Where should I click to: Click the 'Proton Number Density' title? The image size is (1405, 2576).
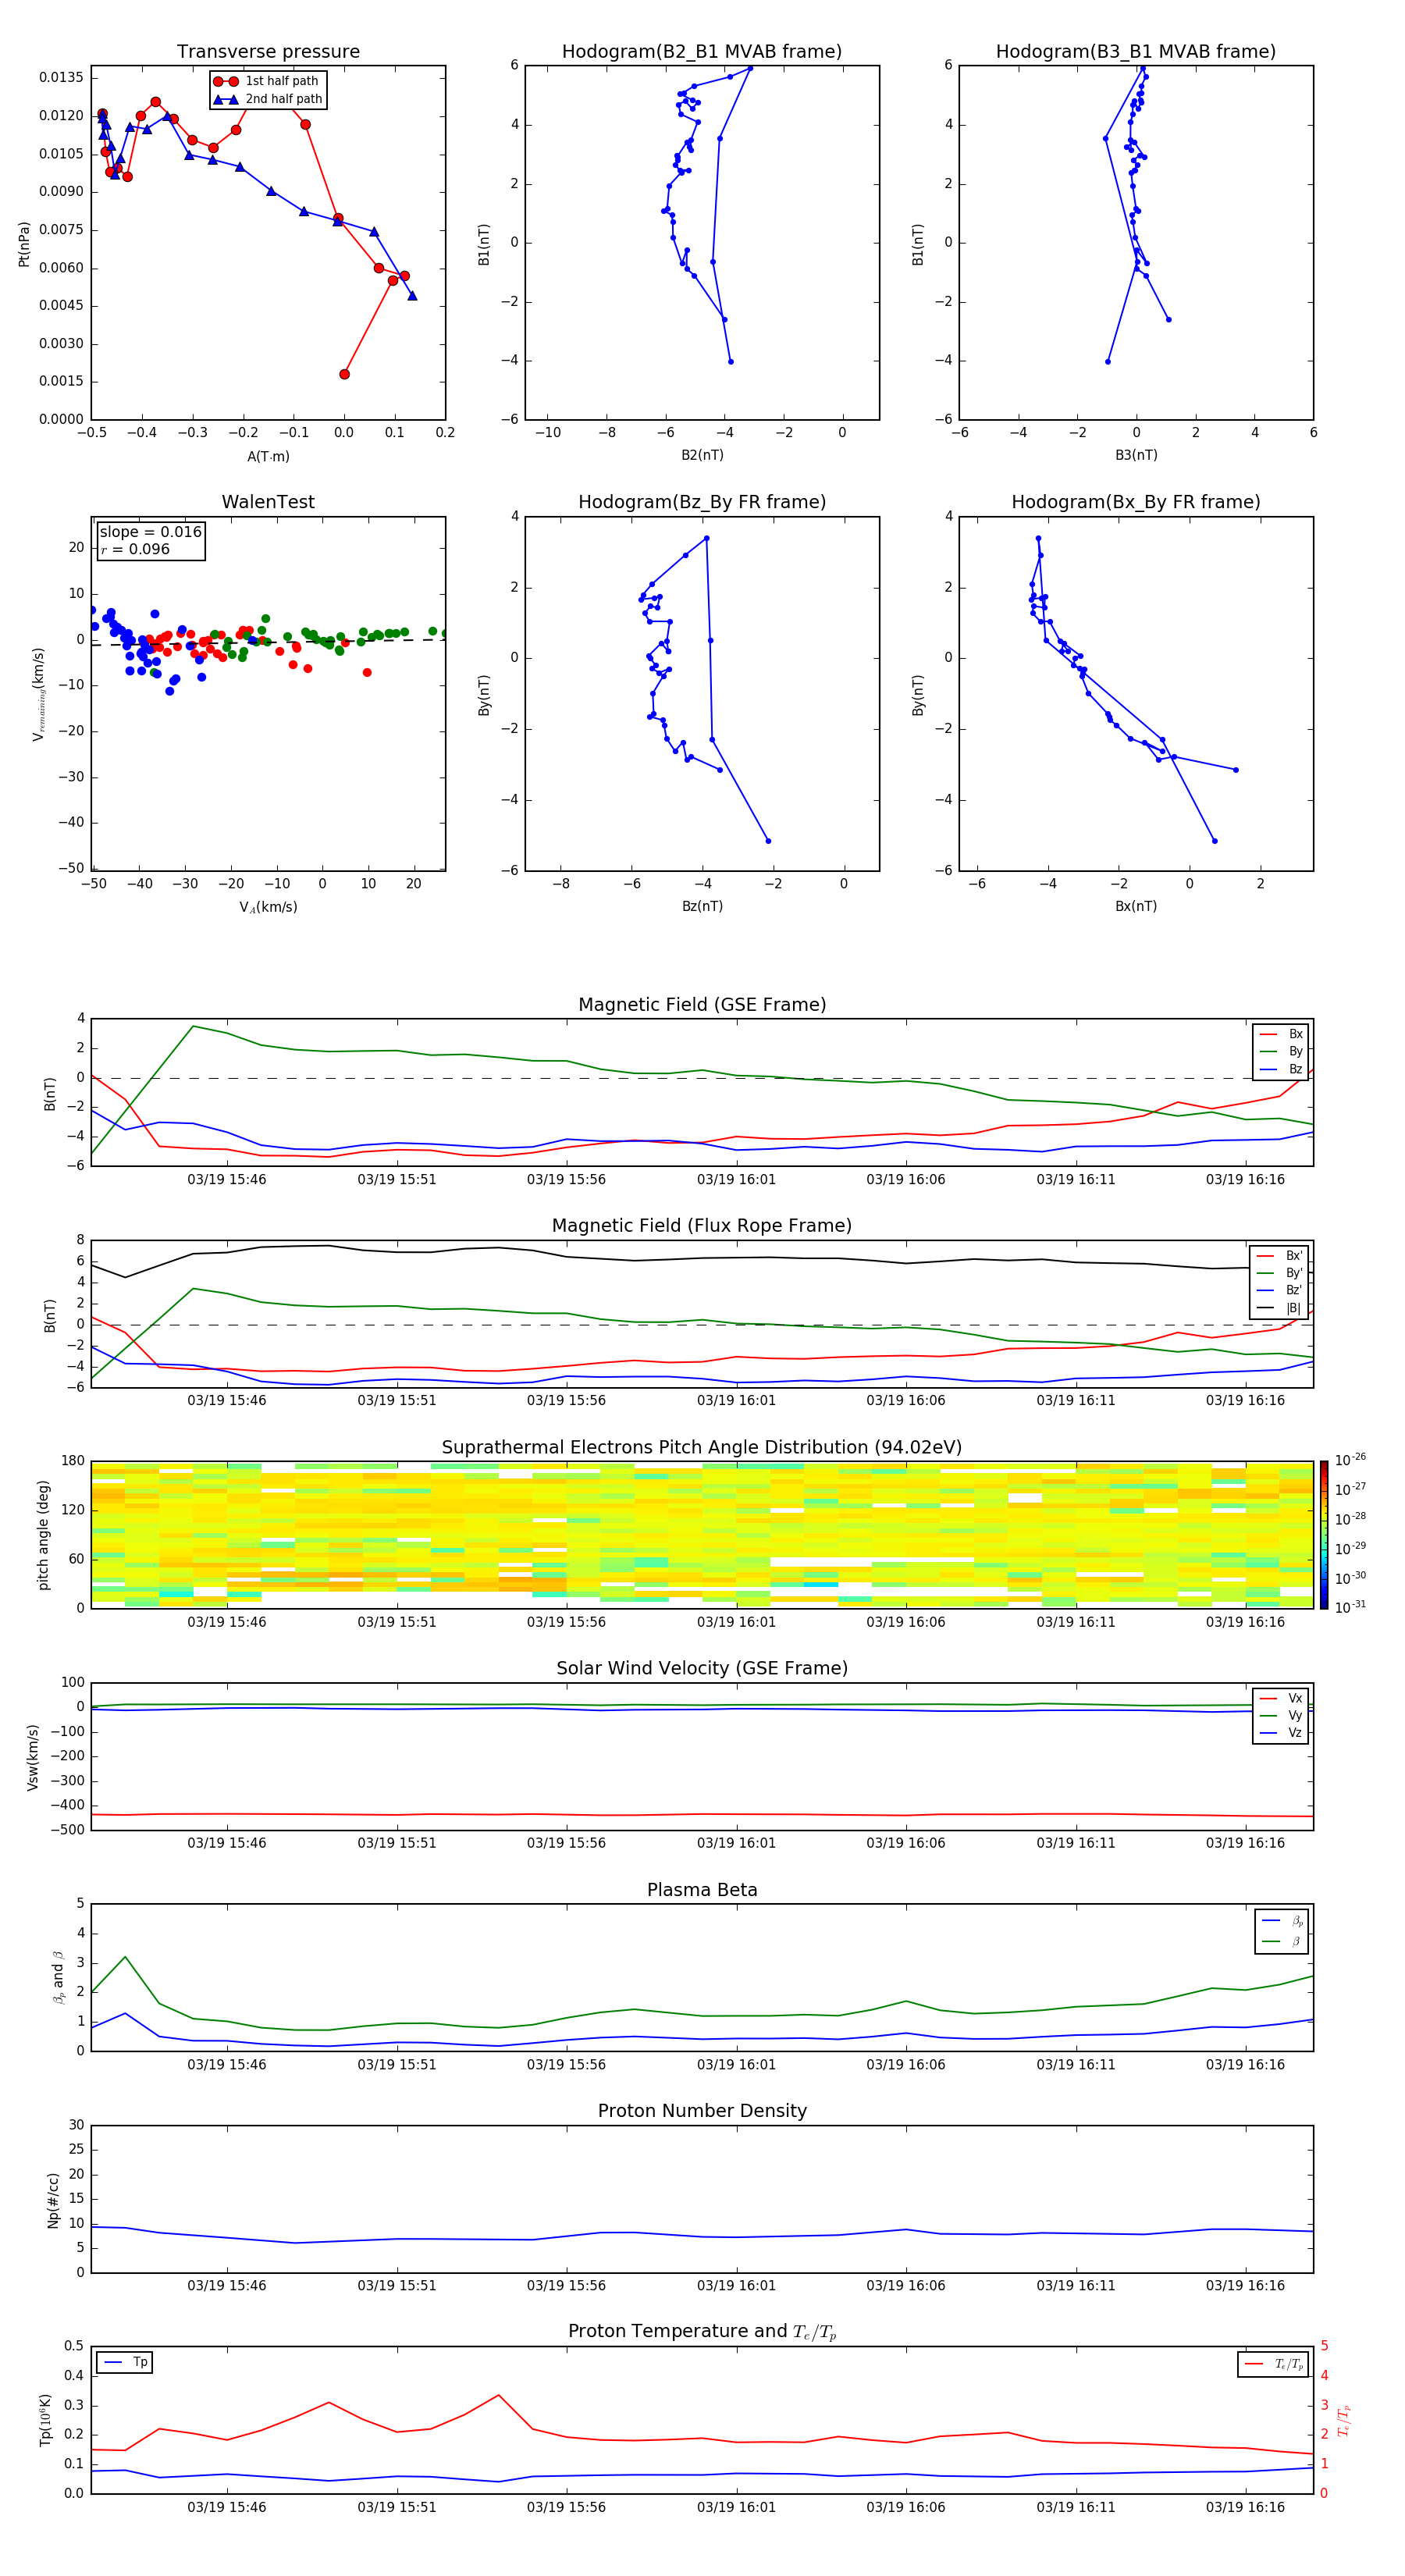pos(702,2110)
